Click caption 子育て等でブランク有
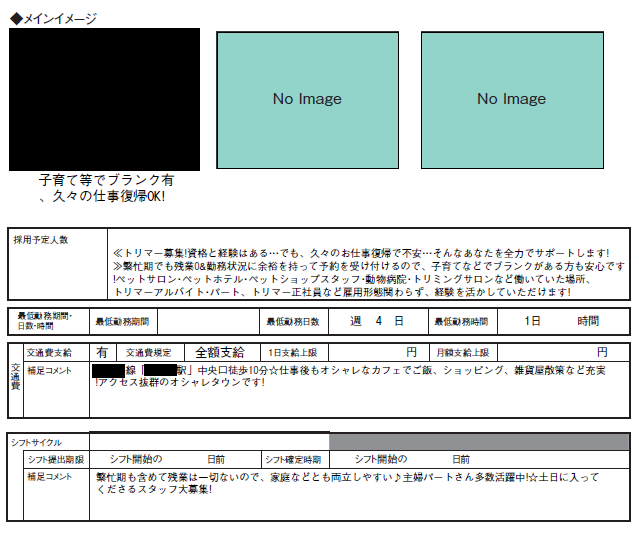Image resolution: width=639 pixels, height=539 pixels. coord(106,180)
